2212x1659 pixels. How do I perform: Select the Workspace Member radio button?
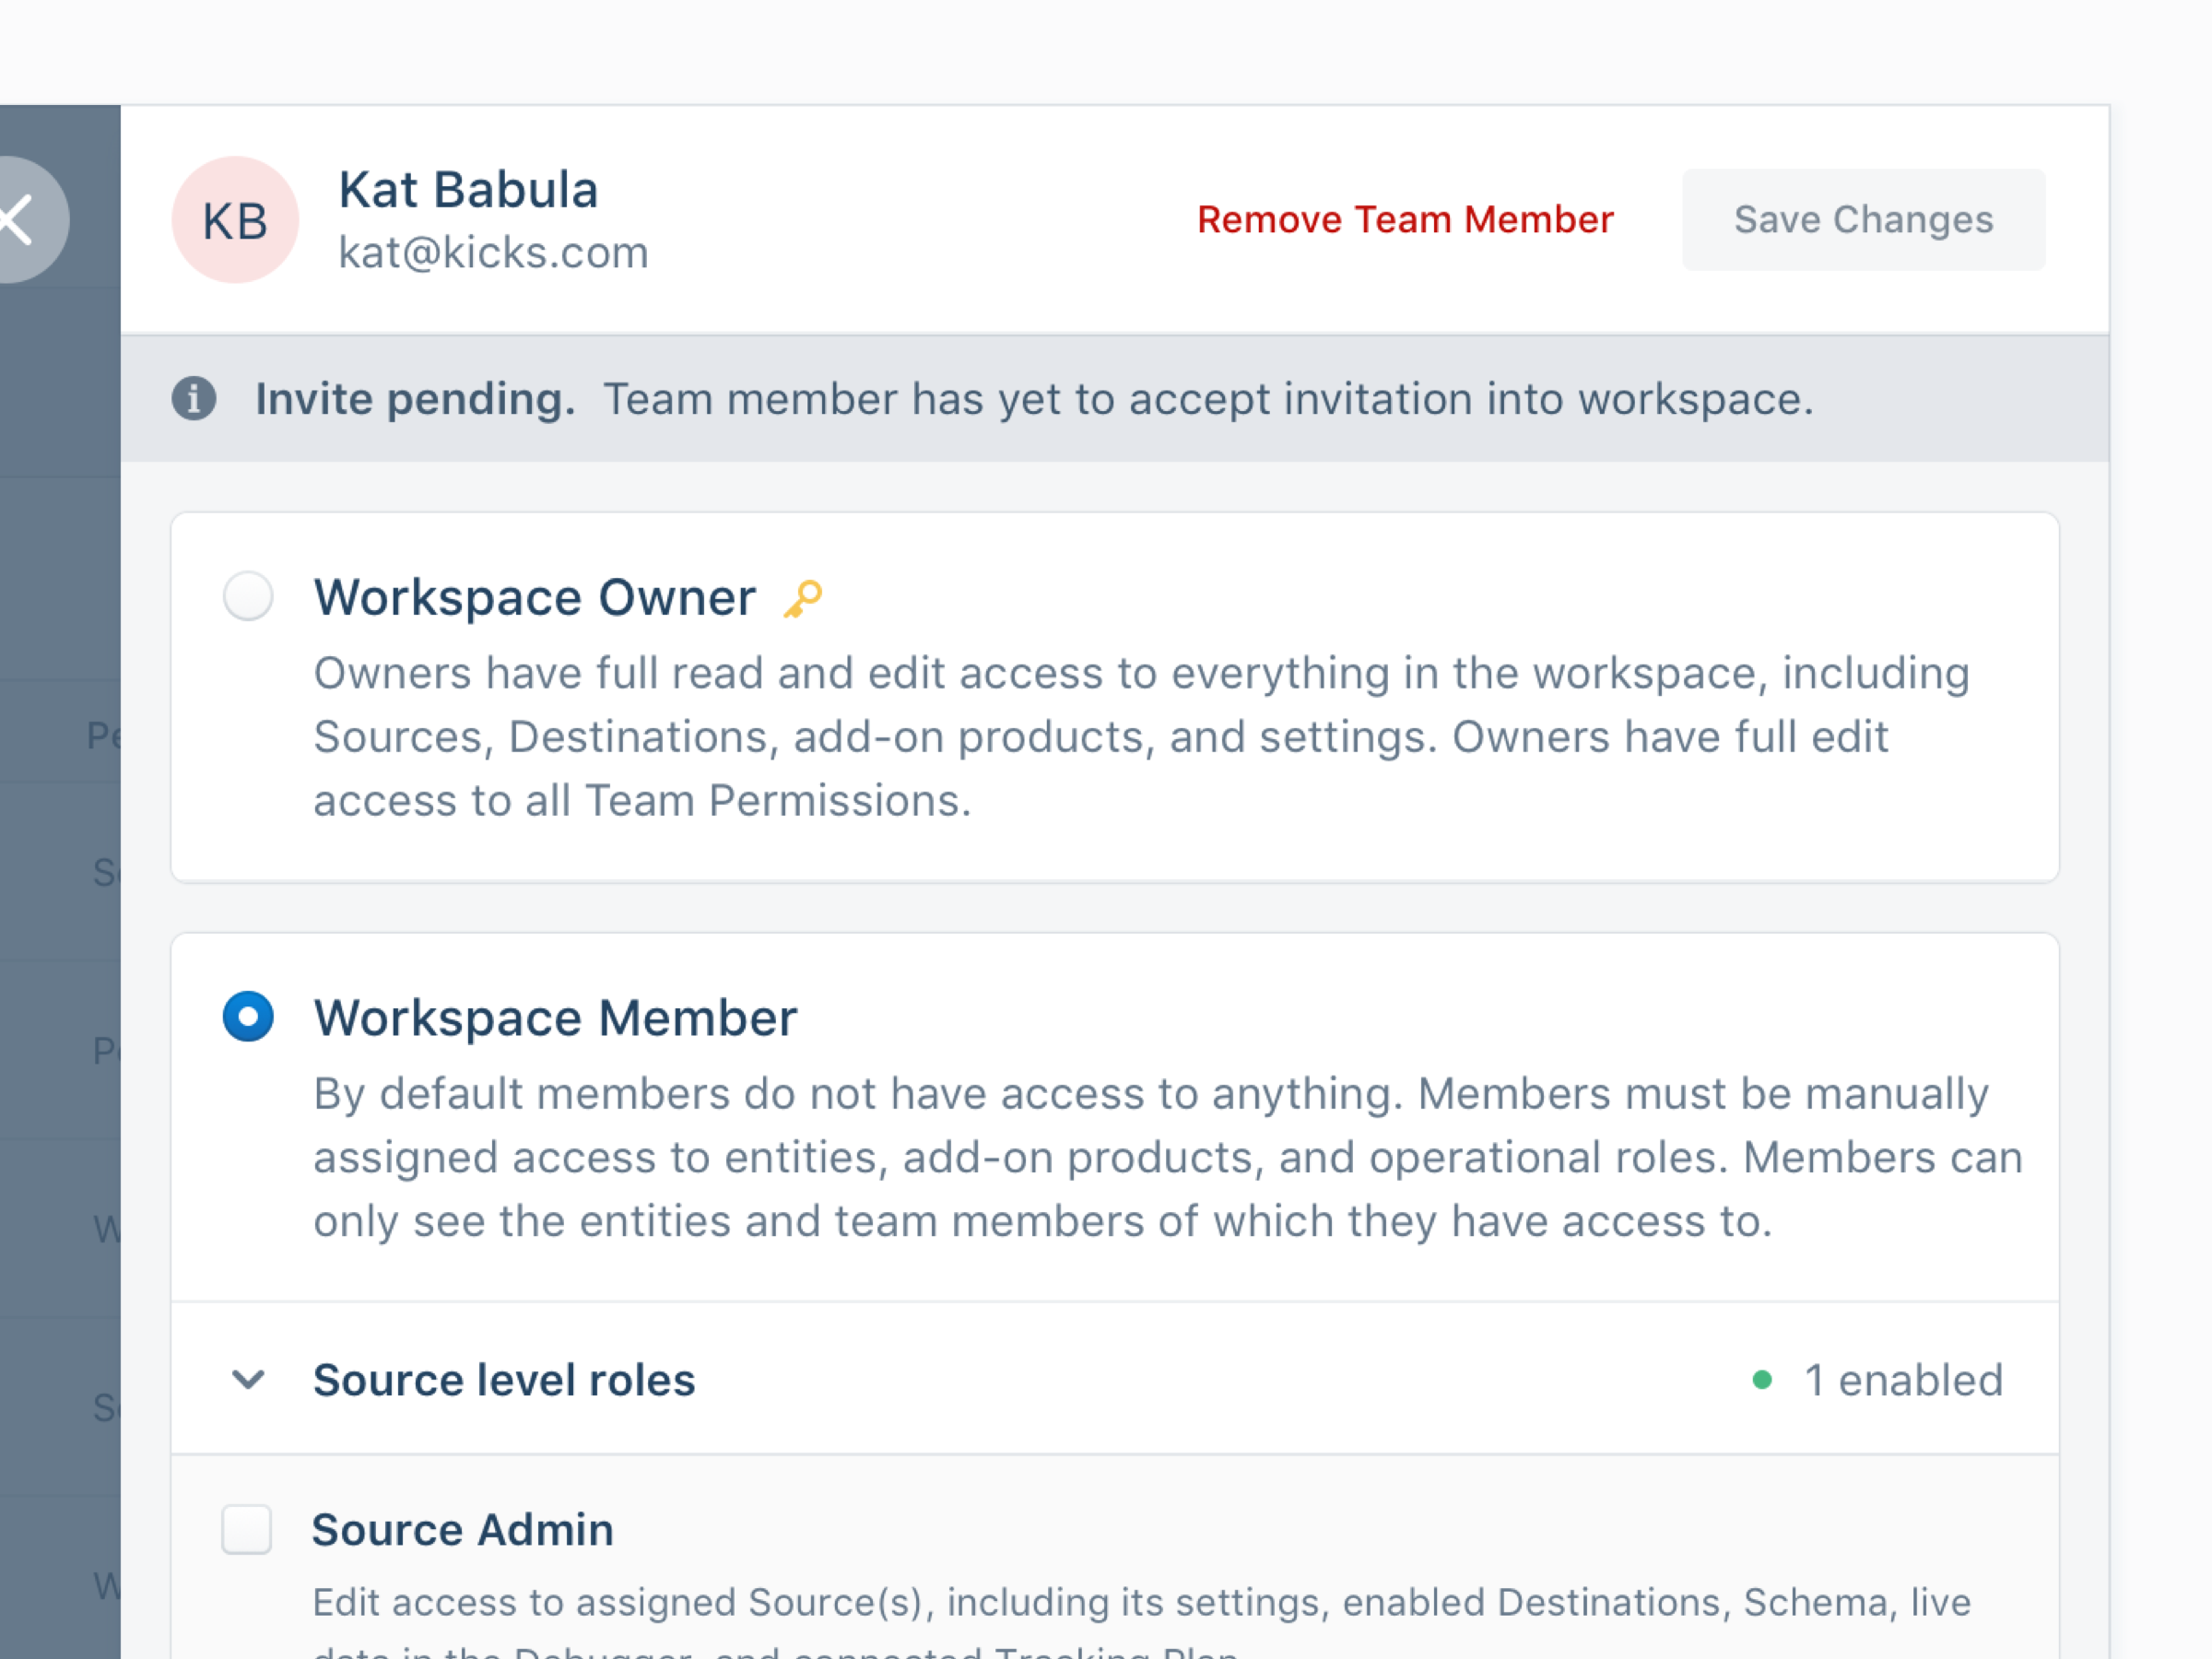247,1018
